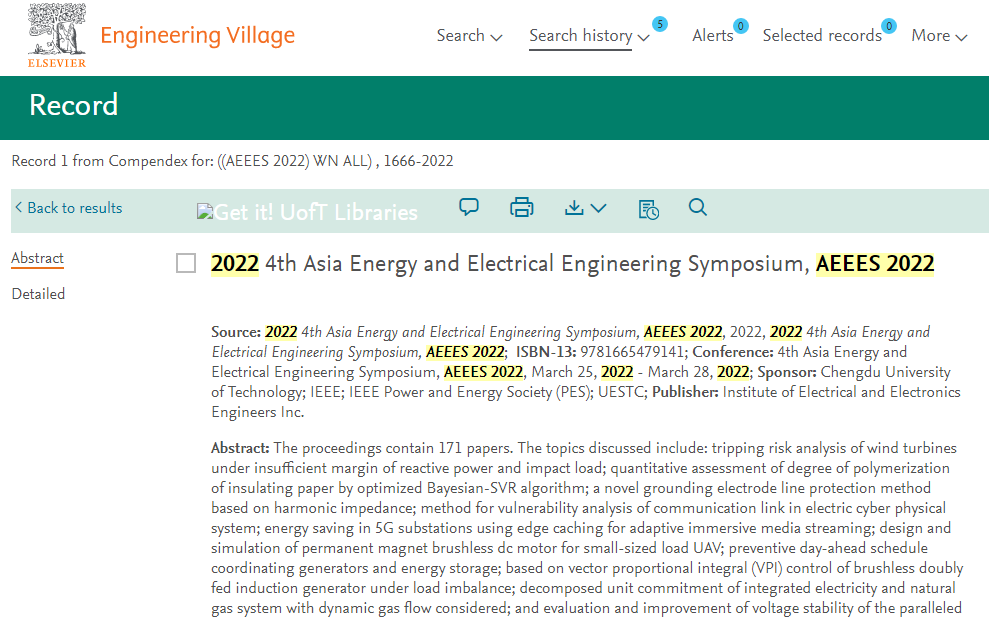Screen dimensions: 989x618
Task: Click the Engineering Village home link
Action: pos(197,35)
